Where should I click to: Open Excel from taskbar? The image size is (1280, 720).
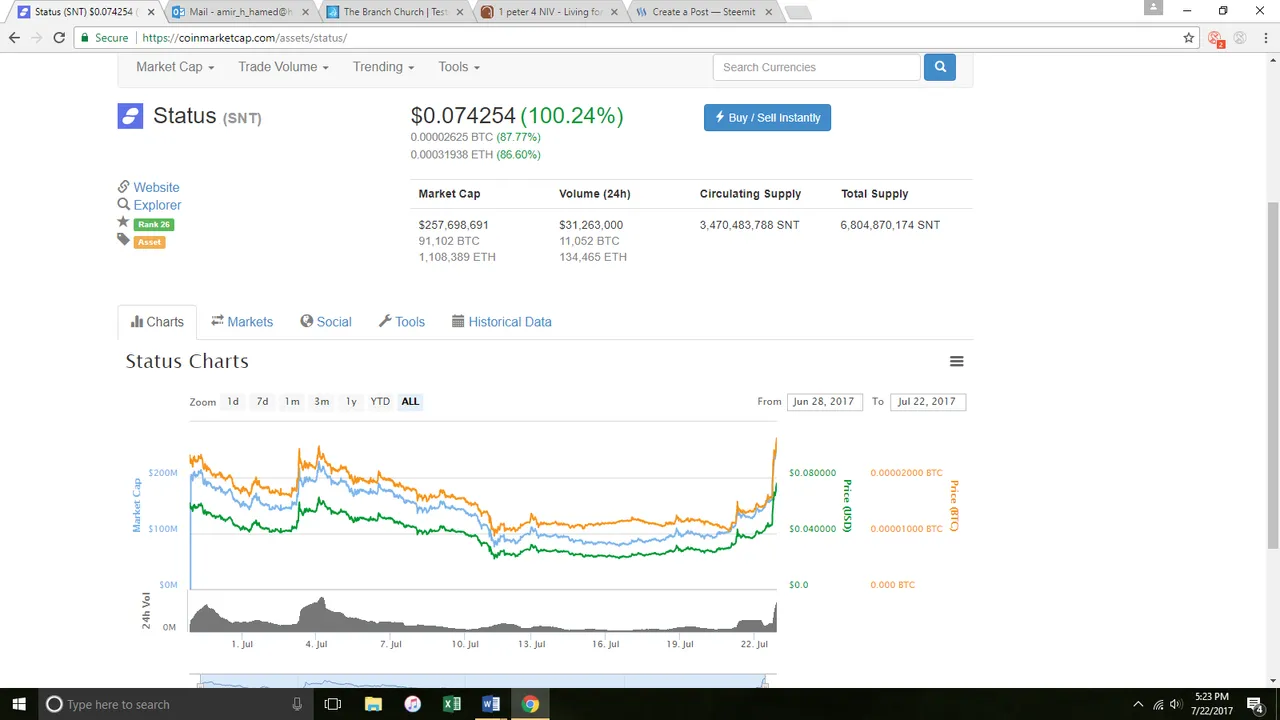451,704
